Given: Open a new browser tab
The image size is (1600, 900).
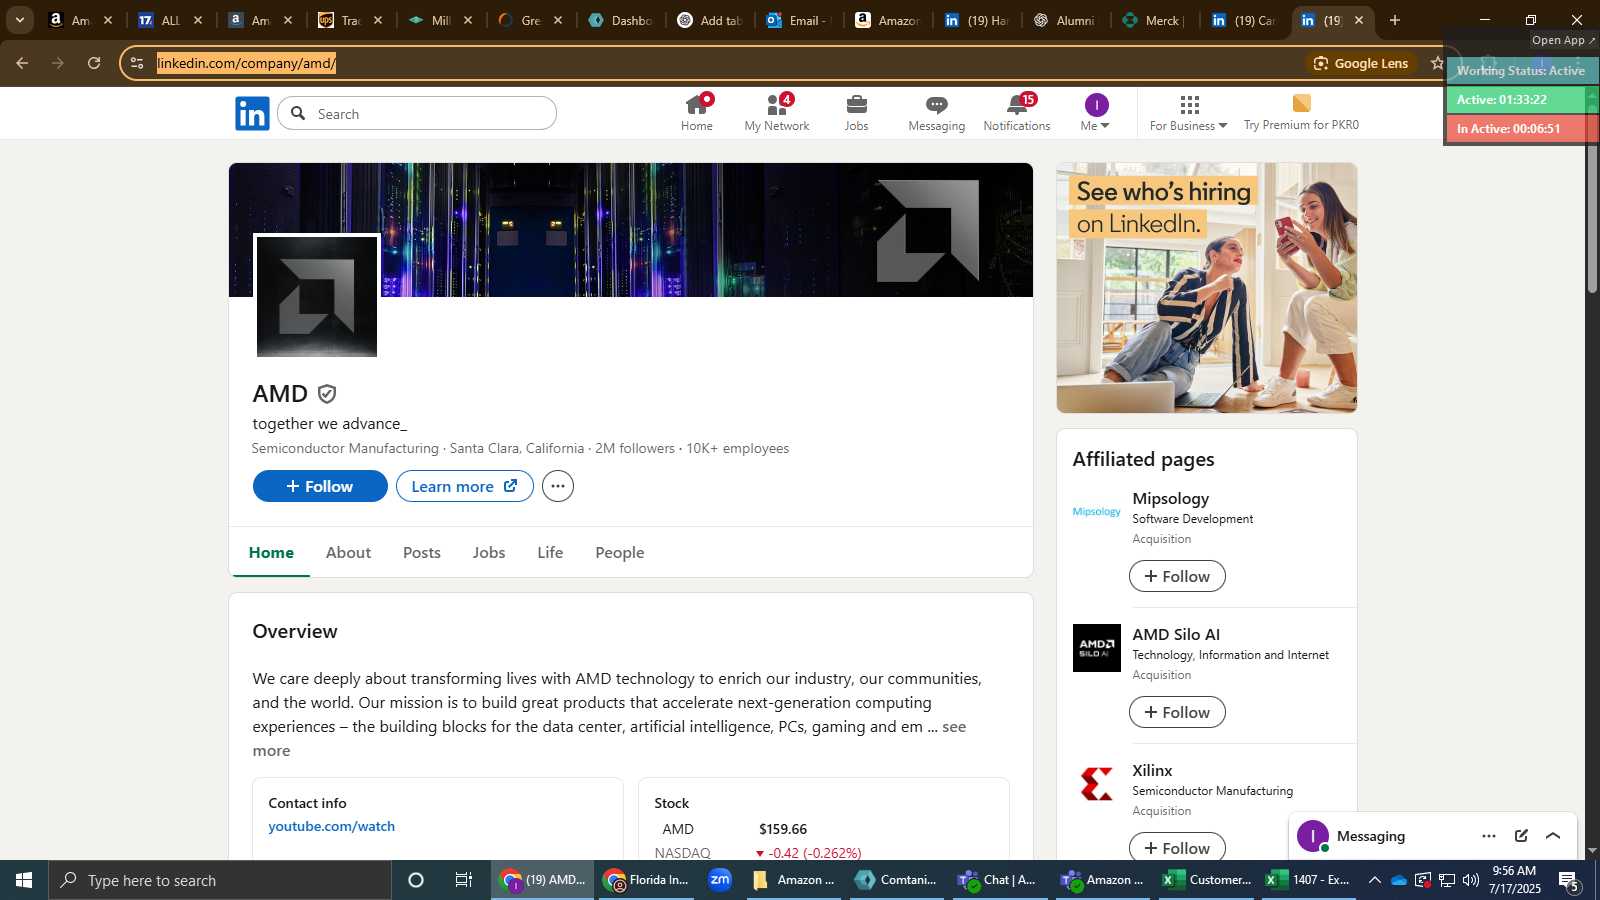Looking at the screenshot, I should pos(1395,20).
